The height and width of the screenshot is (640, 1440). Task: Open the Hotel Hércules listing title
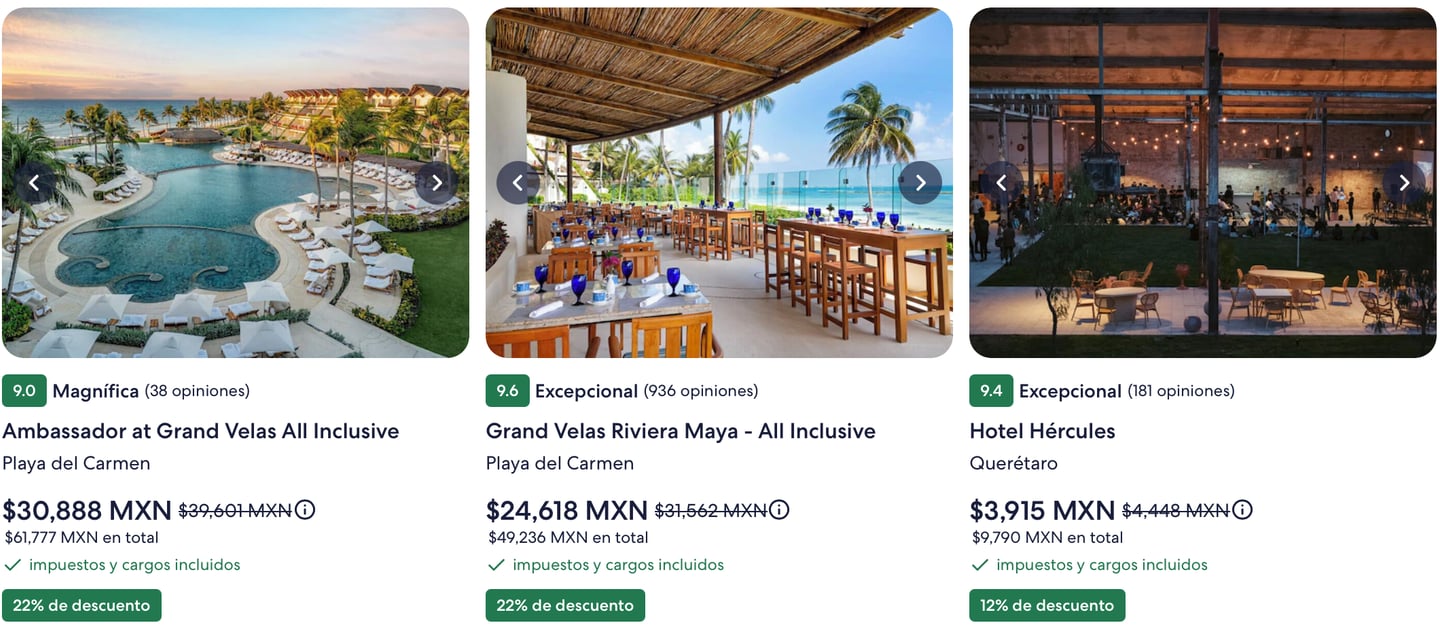[1042, 431]
